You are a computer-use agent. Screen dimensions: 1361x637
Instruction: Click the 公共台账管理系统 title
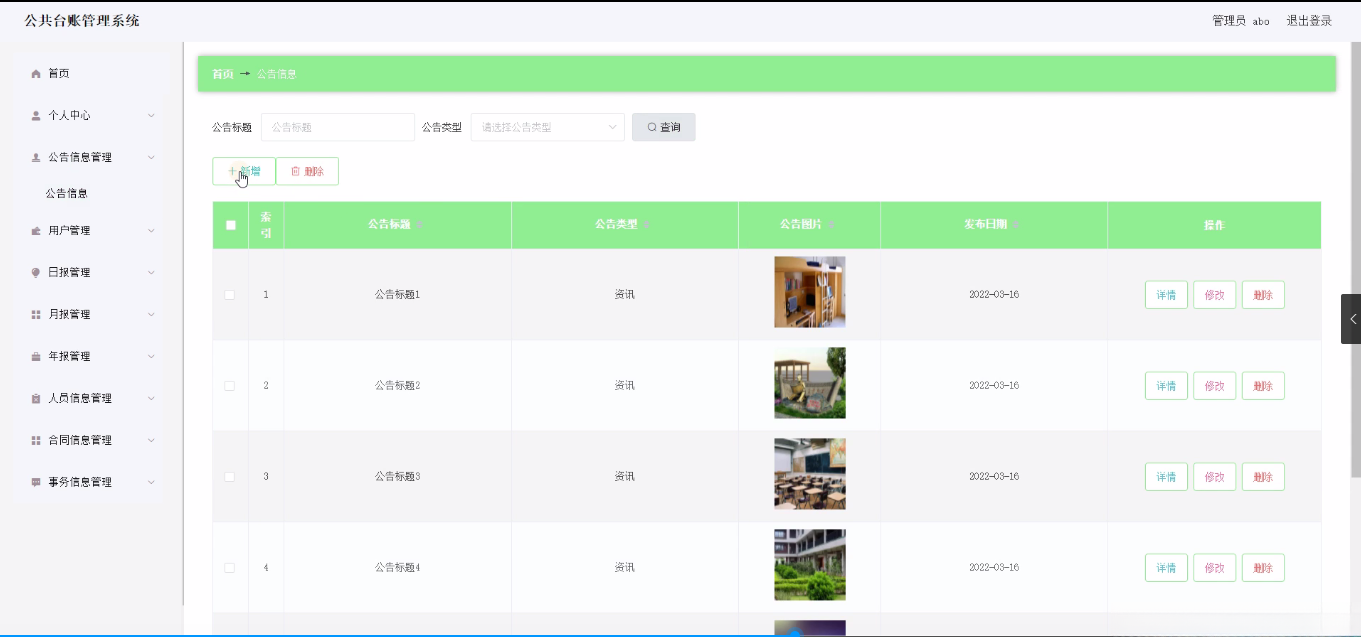point(82,21)
